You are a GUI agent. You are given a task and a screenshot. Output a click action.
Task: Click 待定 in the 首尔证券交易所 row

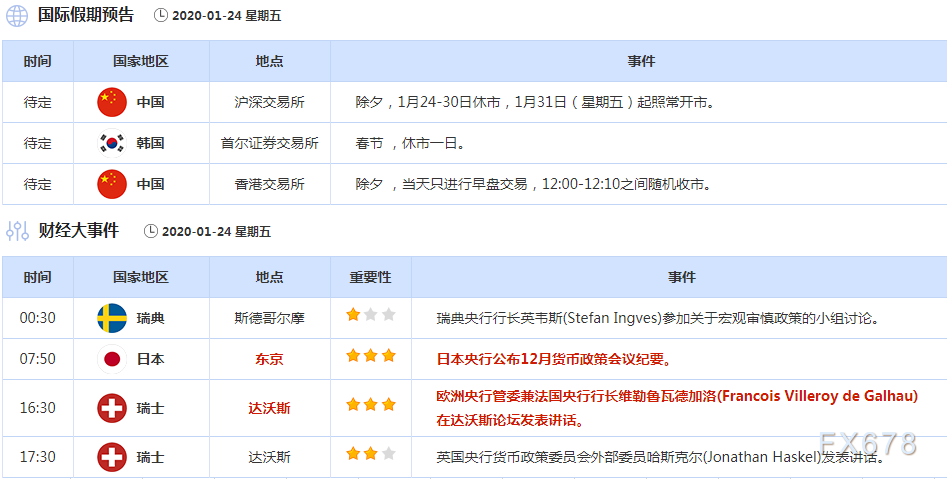[x=37, y=143]
